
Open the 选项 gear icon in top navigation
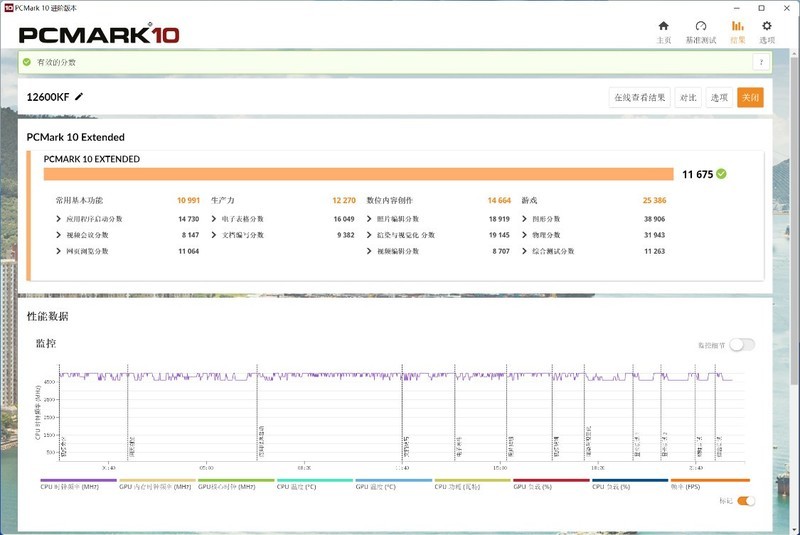click(767, 26)
